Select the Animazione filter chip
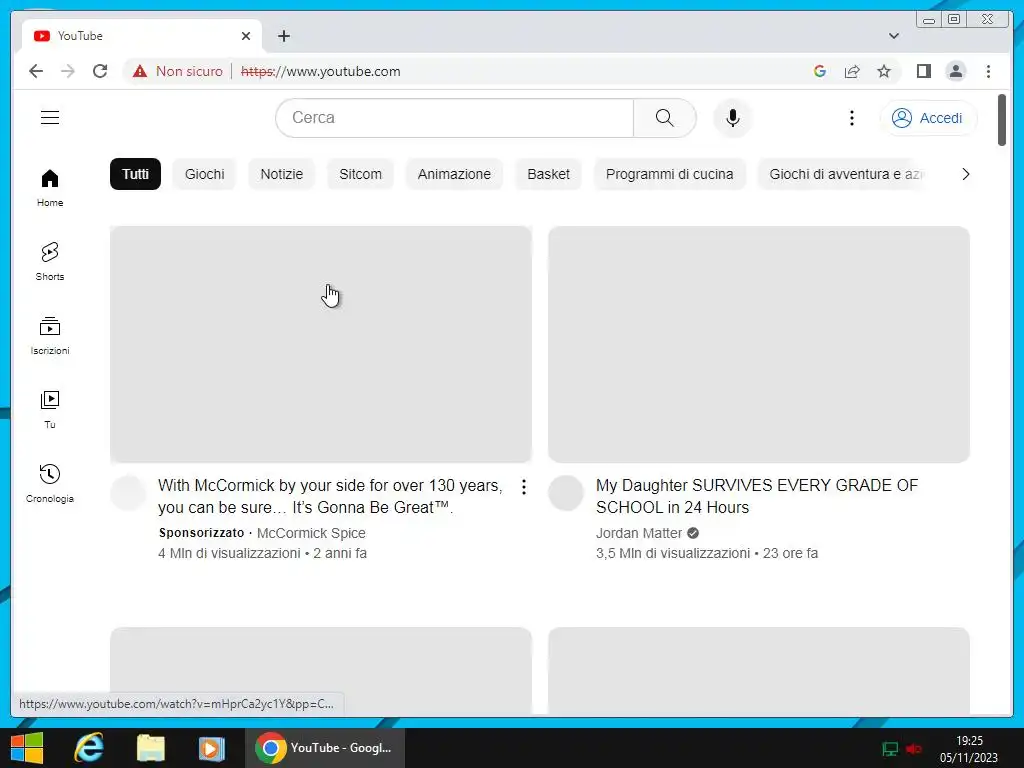 click(x=455, y=174)
